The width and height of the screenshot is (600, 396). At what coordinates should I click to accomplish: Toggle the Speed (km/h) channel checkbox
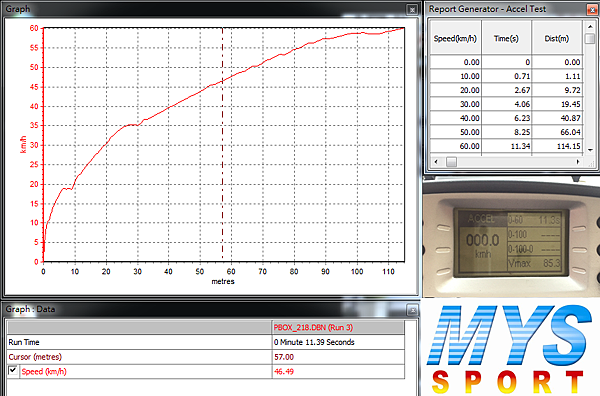(x=13, y=371)
